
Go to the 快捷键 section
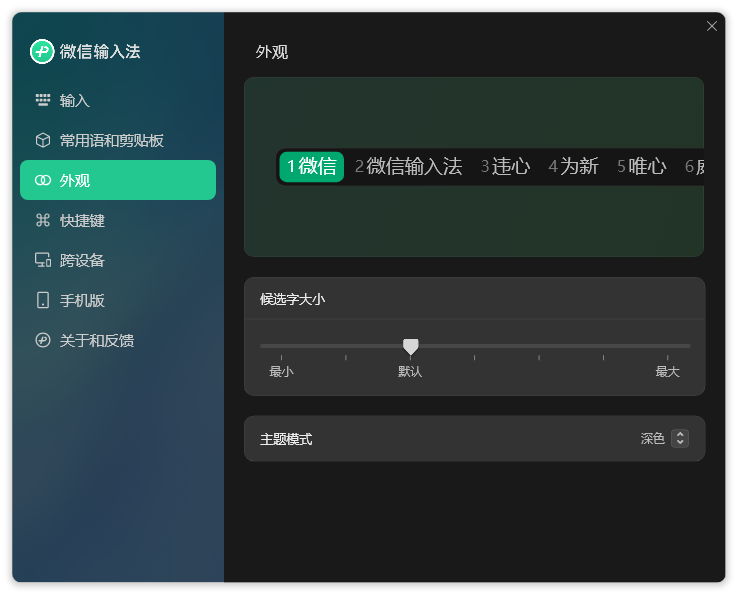pos(118,220)
